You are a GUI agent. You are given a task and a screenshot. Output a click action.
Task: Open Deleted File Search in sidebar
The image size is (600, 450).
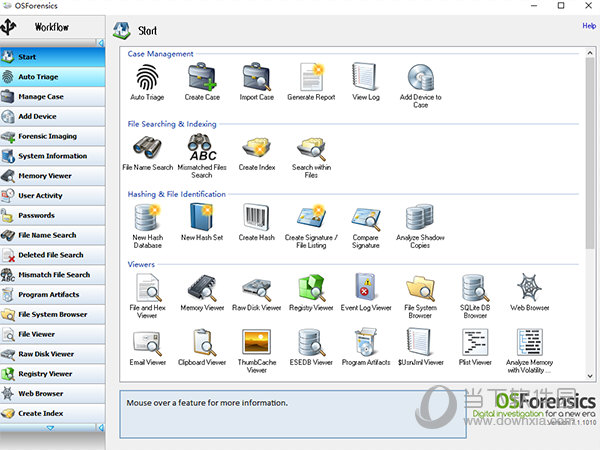pos(52,255)
